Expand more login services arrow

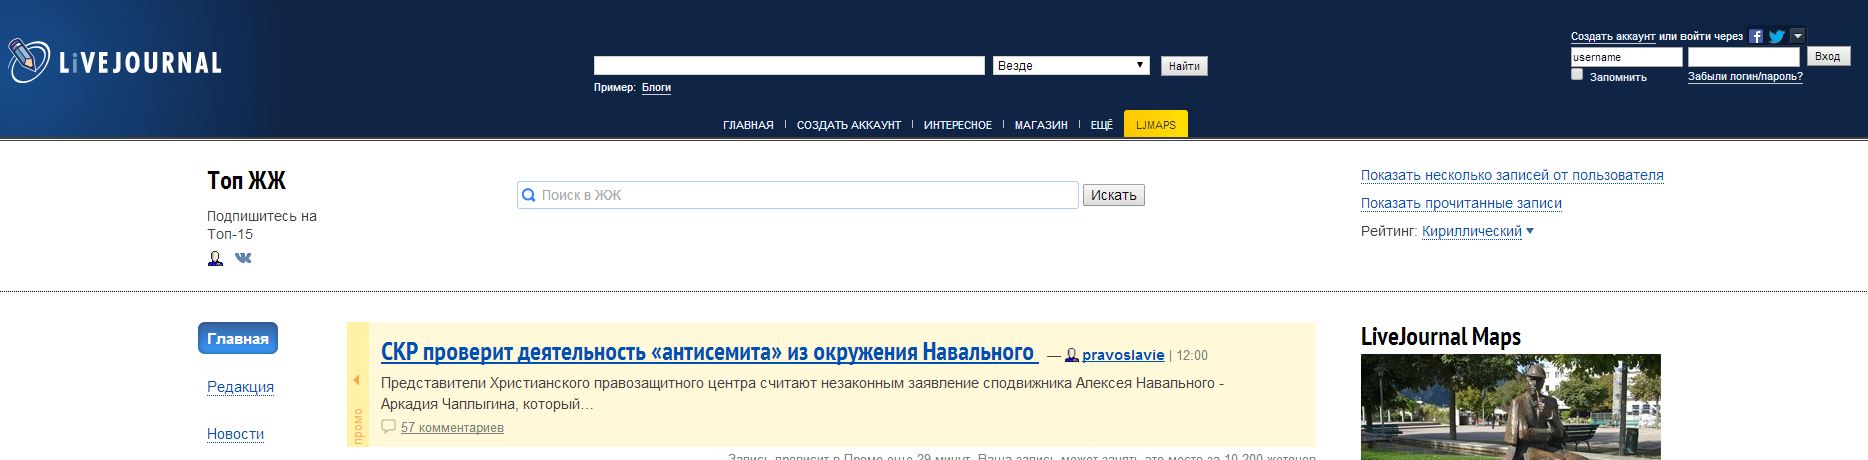1797,36
